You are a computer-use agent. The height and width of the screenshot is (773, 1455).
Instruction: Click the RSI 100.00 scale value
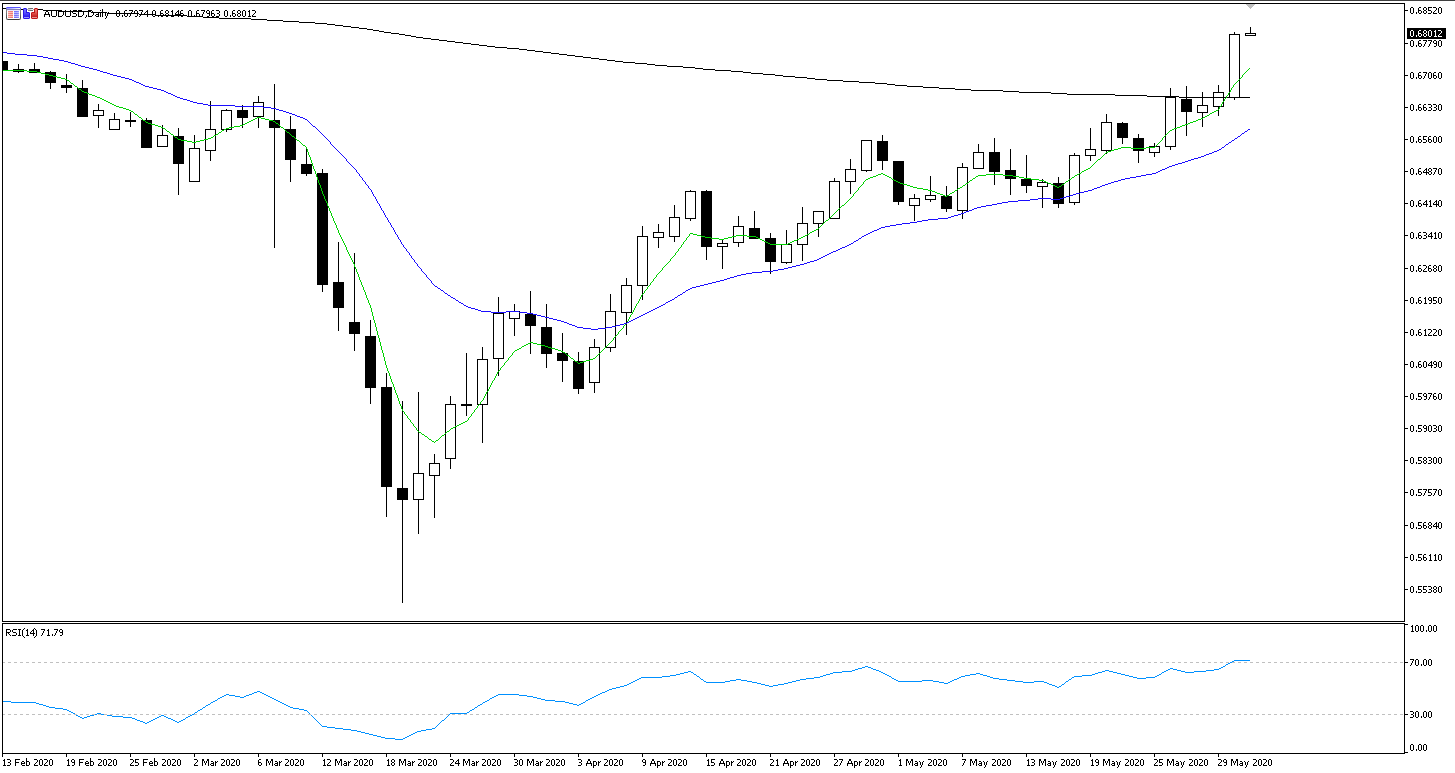click(1423, 629)
